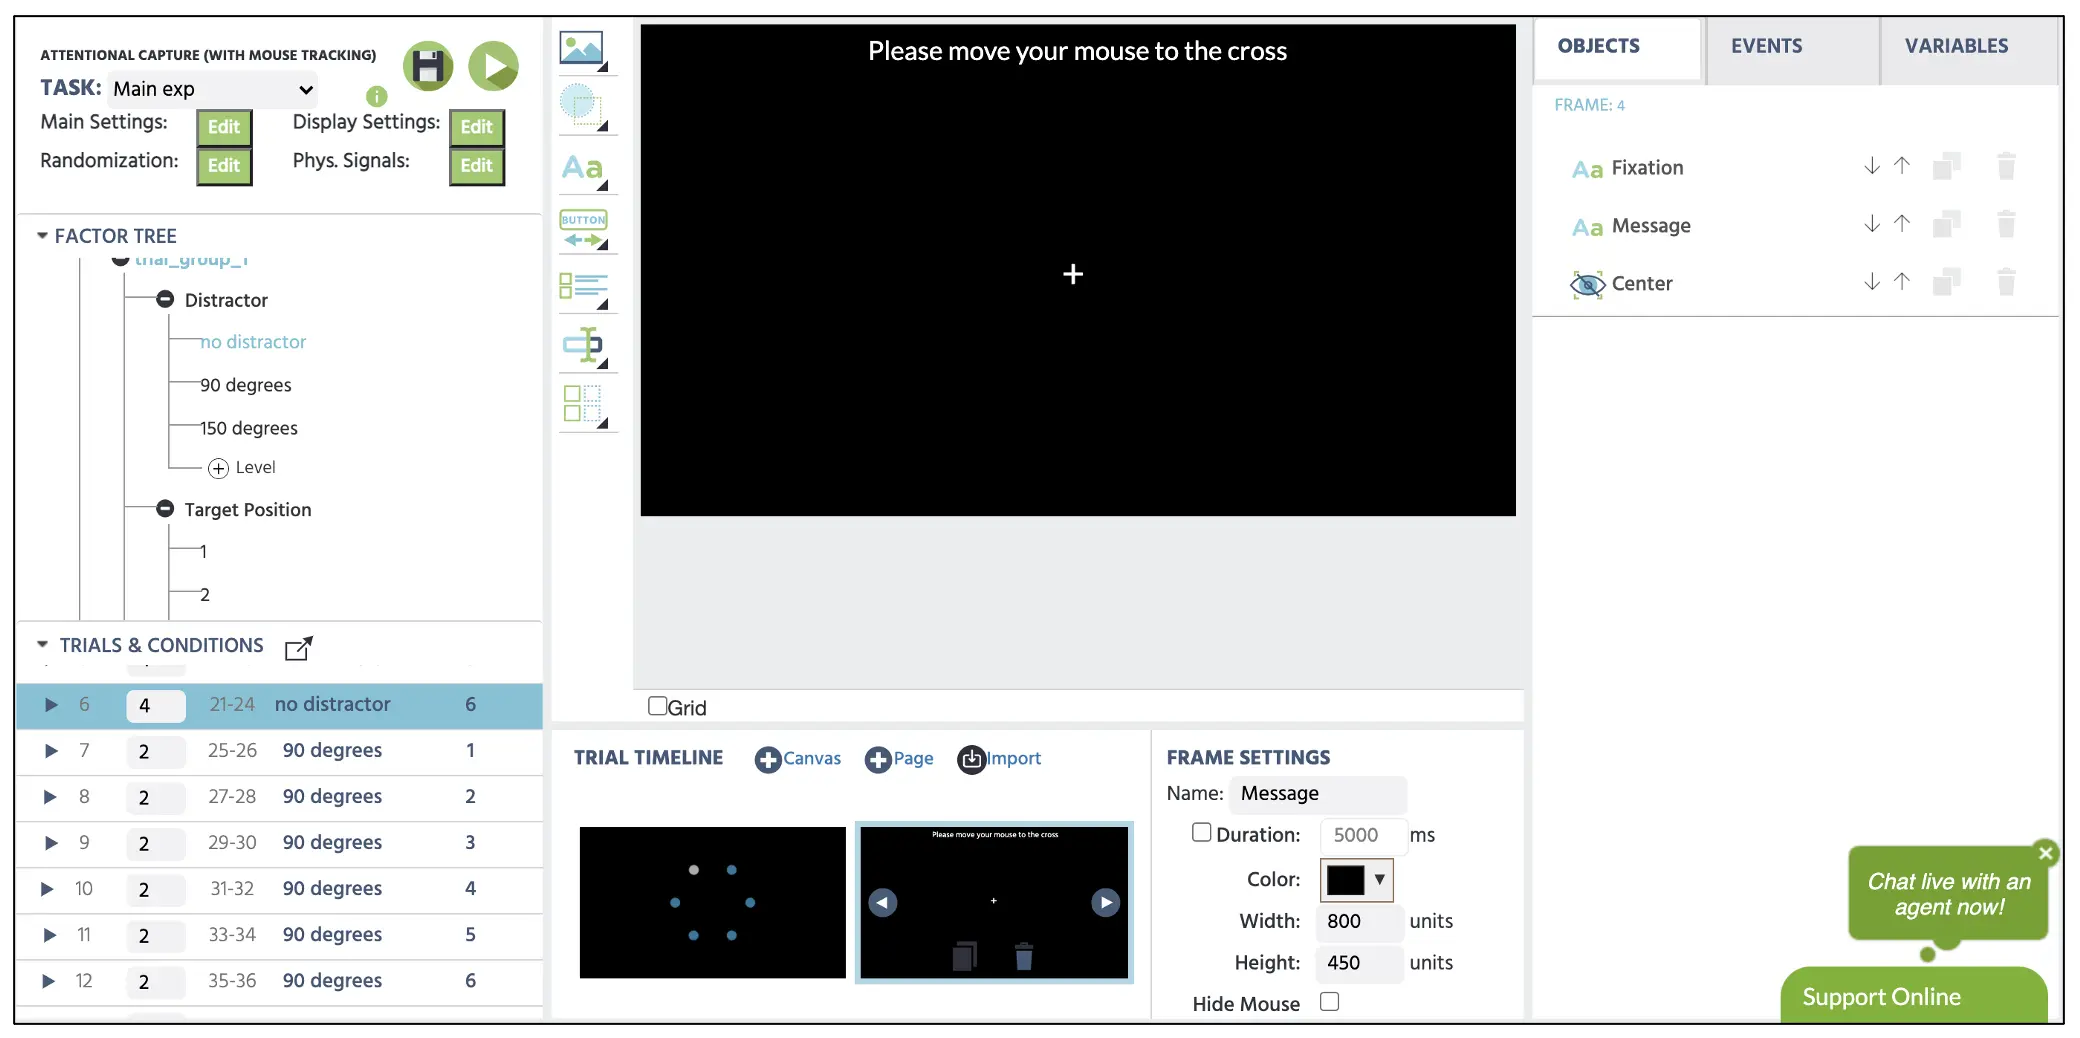The height and width of the screenshot is (1038, 2080).
Task: Select the 150 degrees level
Action: pos(249,428)
